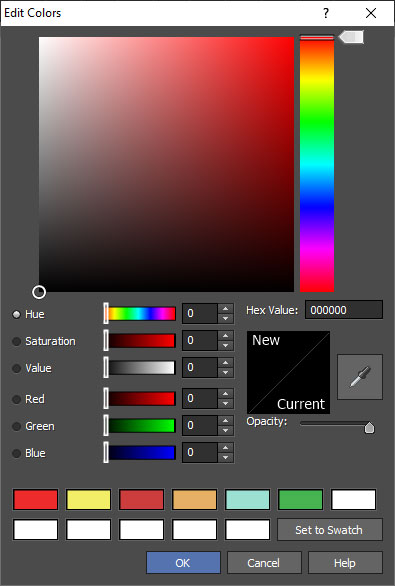
Task: Click the Cancel button
Action: coord(264,562)
